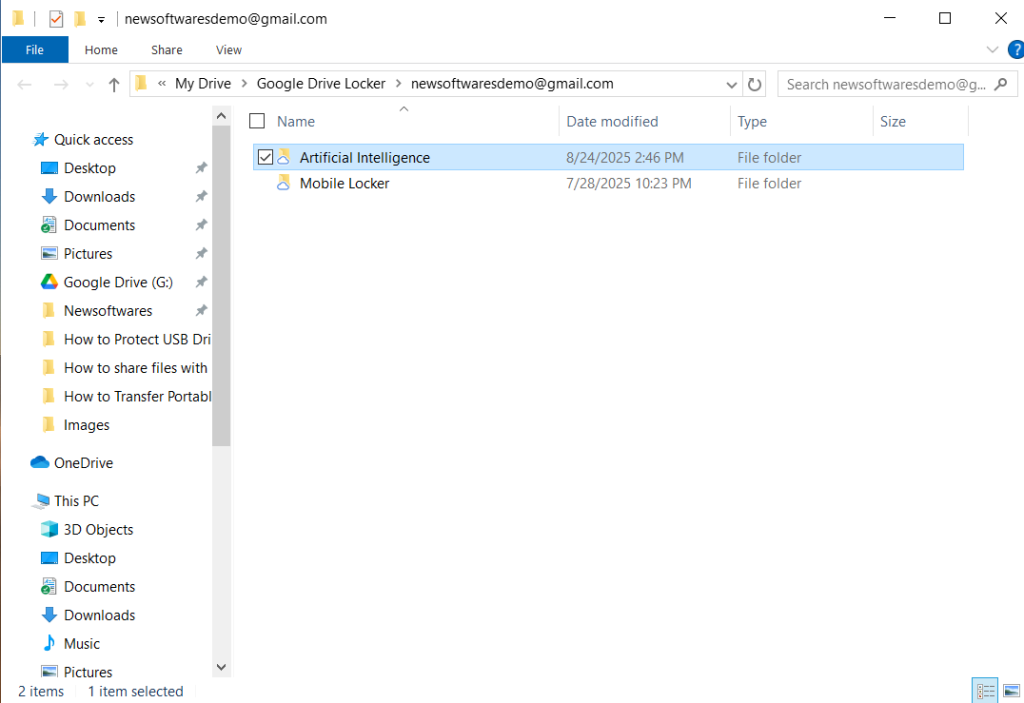Open the address bar history dropdown

(731, 84)
